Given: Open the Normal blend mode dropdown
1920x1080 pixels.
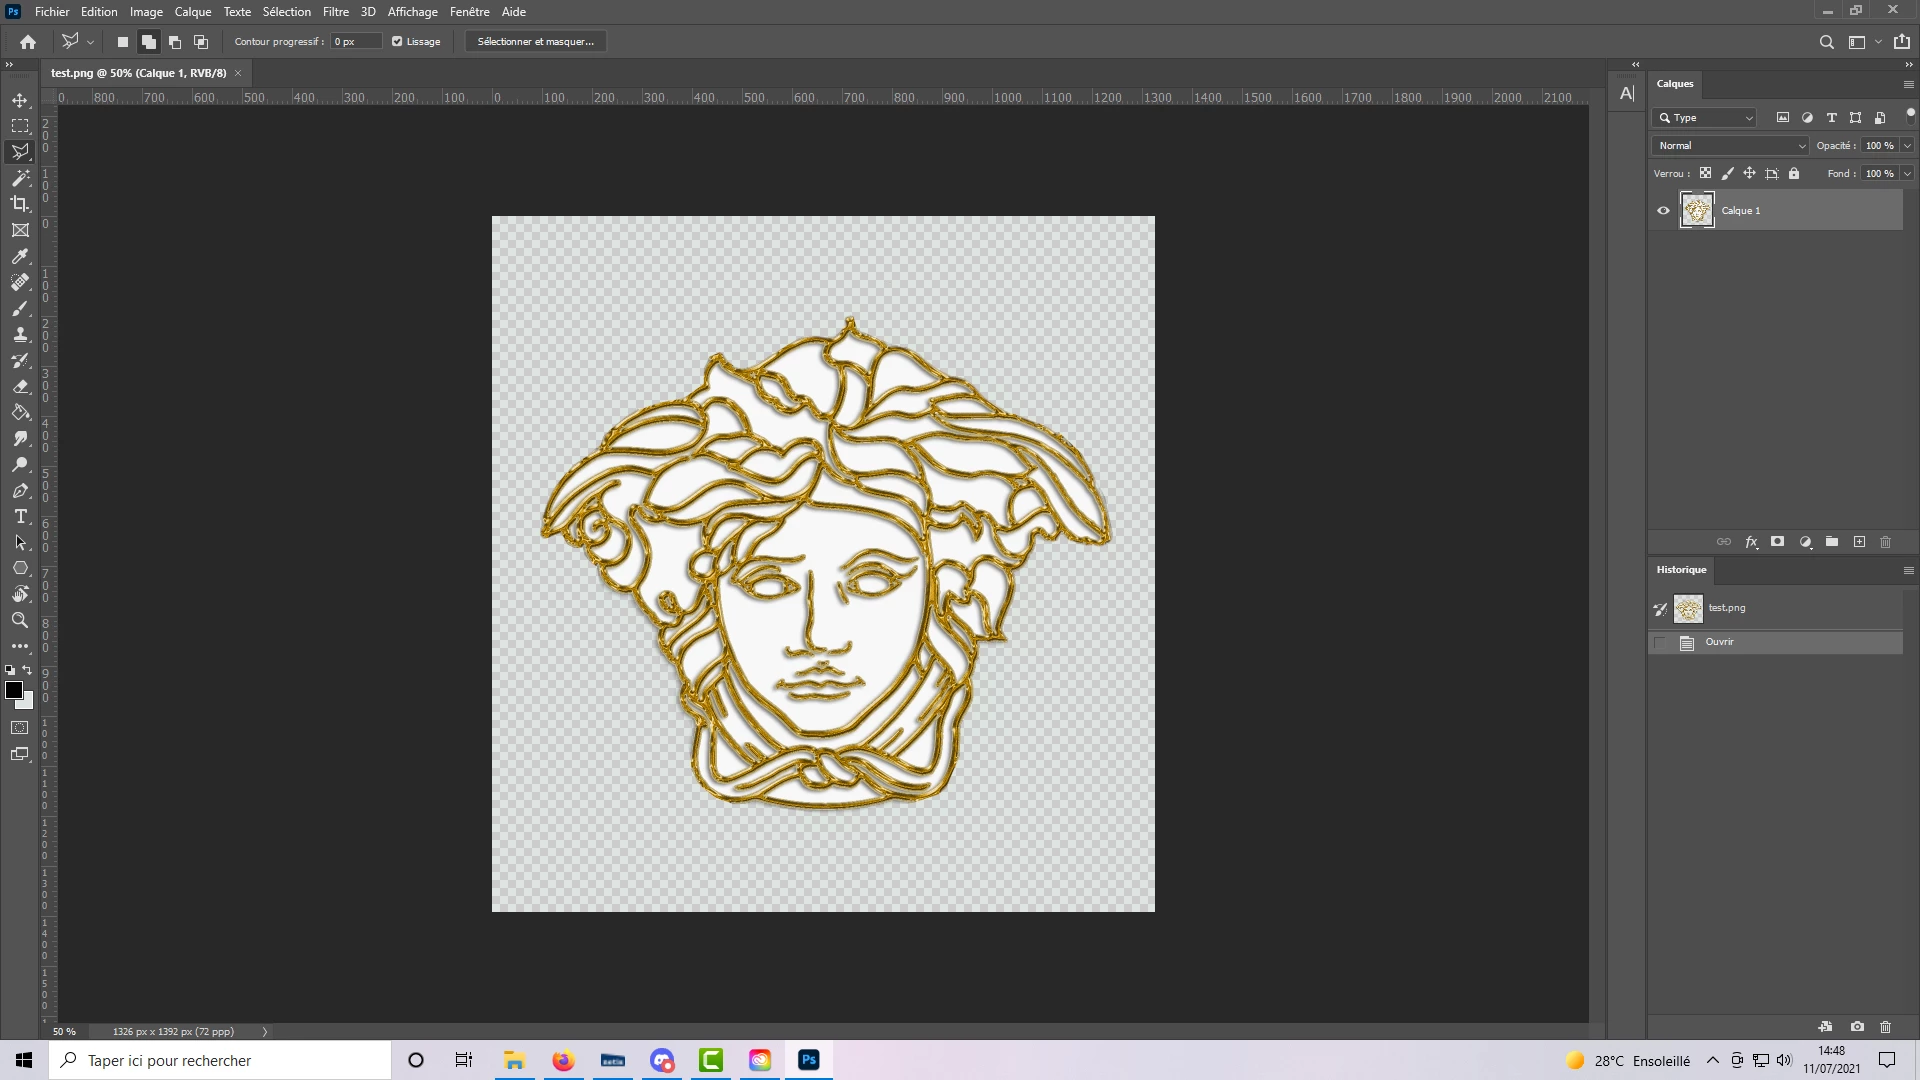Looking at the screenshot, I should [1731, 146].
